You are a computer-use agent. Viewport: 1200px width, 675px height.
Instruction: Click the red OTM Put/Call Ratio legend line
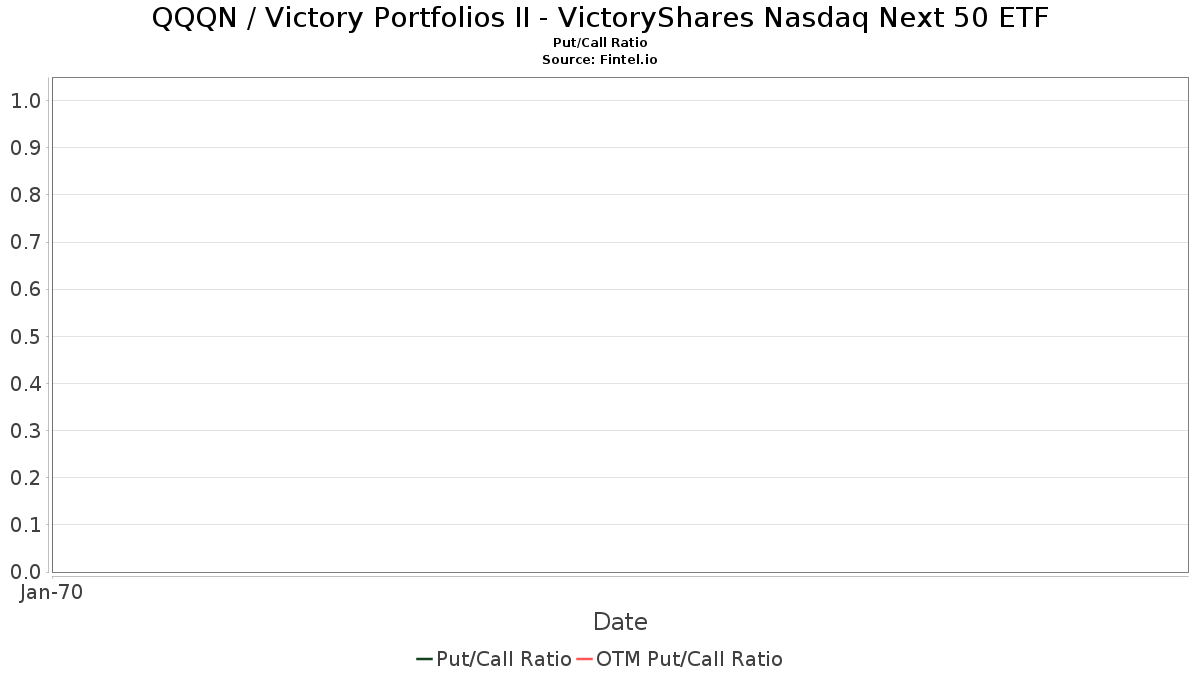point(584,659)
